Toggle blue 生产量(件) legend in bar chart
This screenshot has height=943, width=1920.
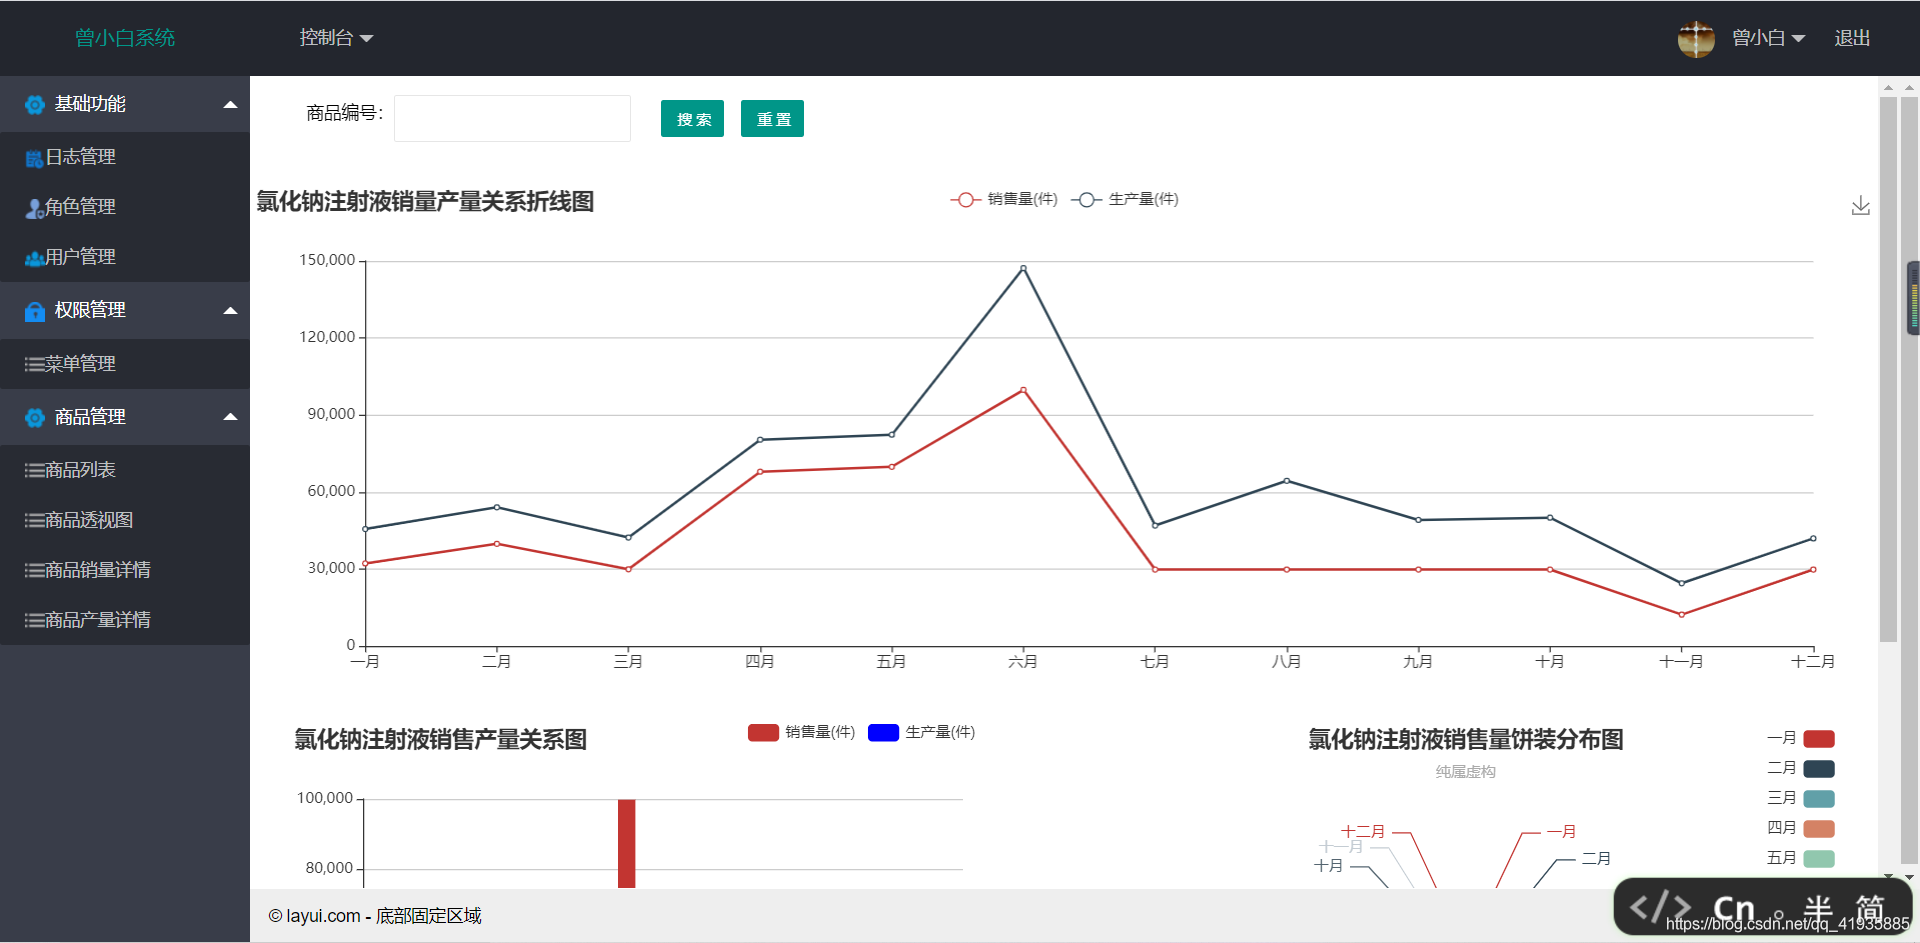[921, 733]
